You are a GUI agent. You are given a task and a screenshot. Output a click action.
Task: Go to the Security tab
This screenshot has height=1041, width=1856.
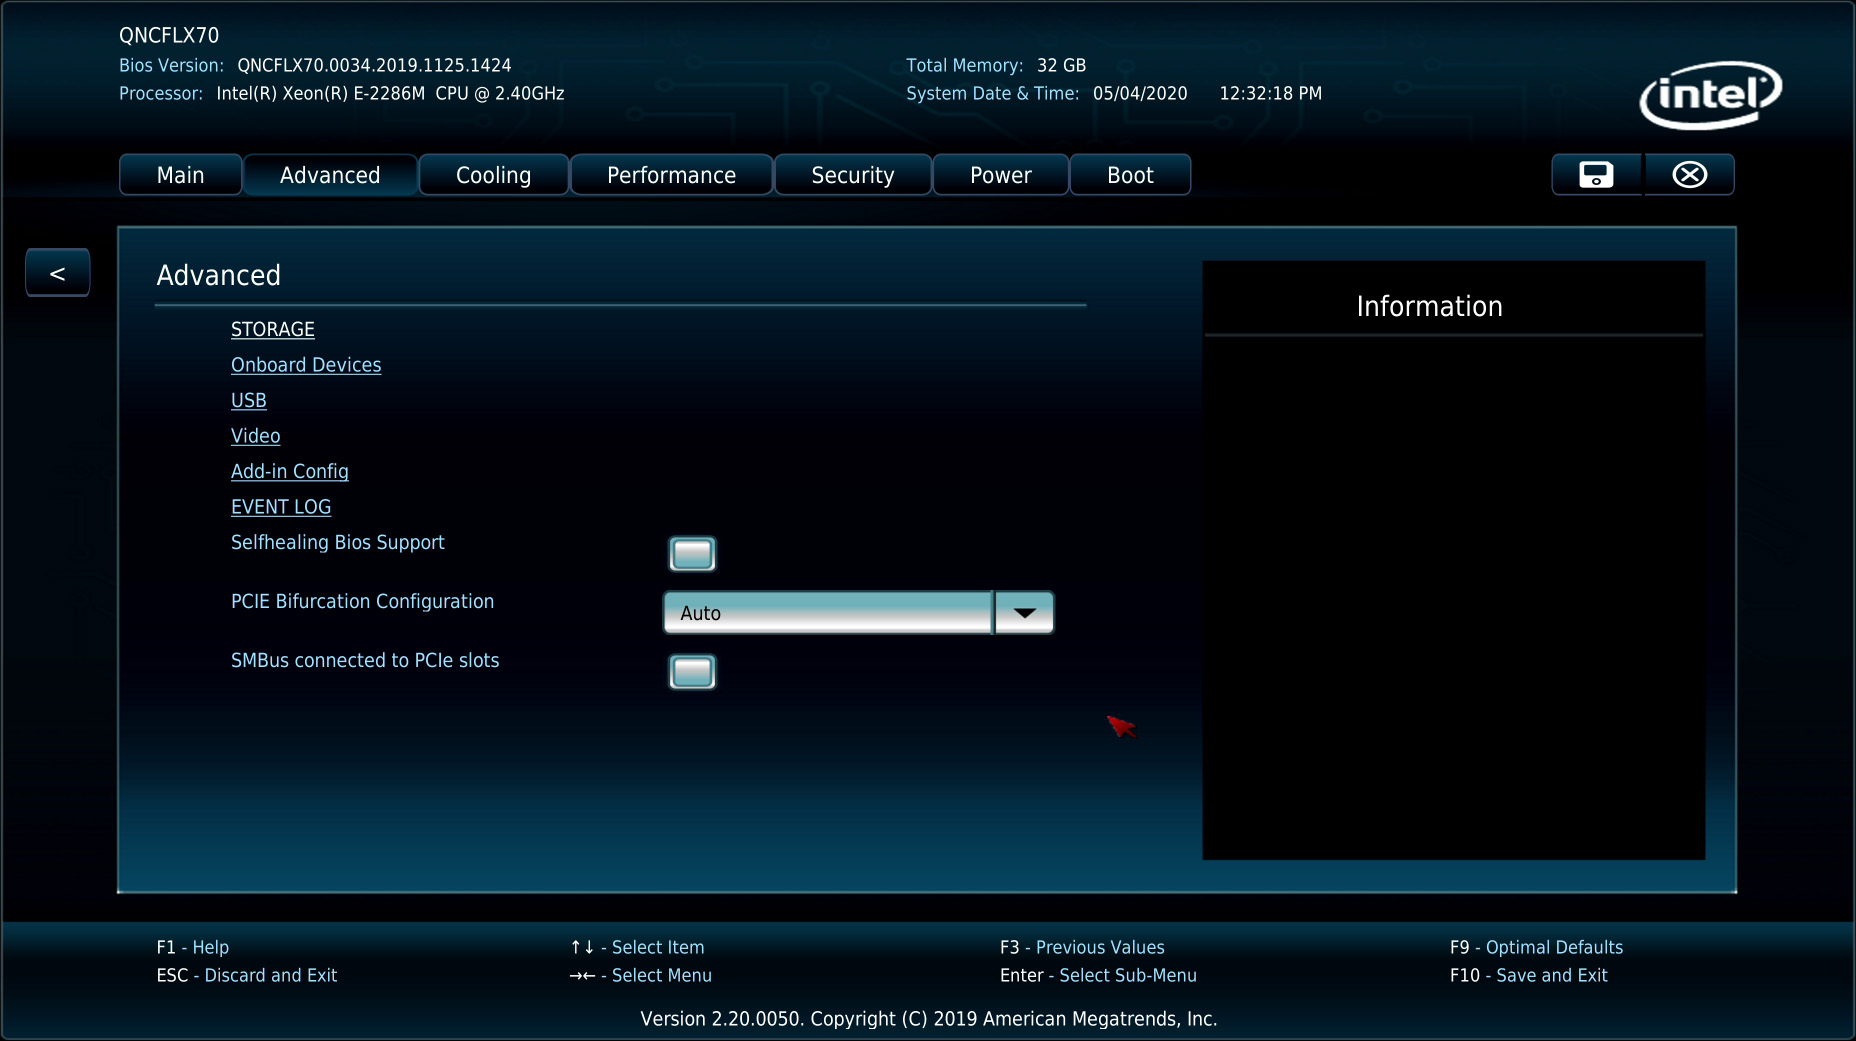pos(852,175)
